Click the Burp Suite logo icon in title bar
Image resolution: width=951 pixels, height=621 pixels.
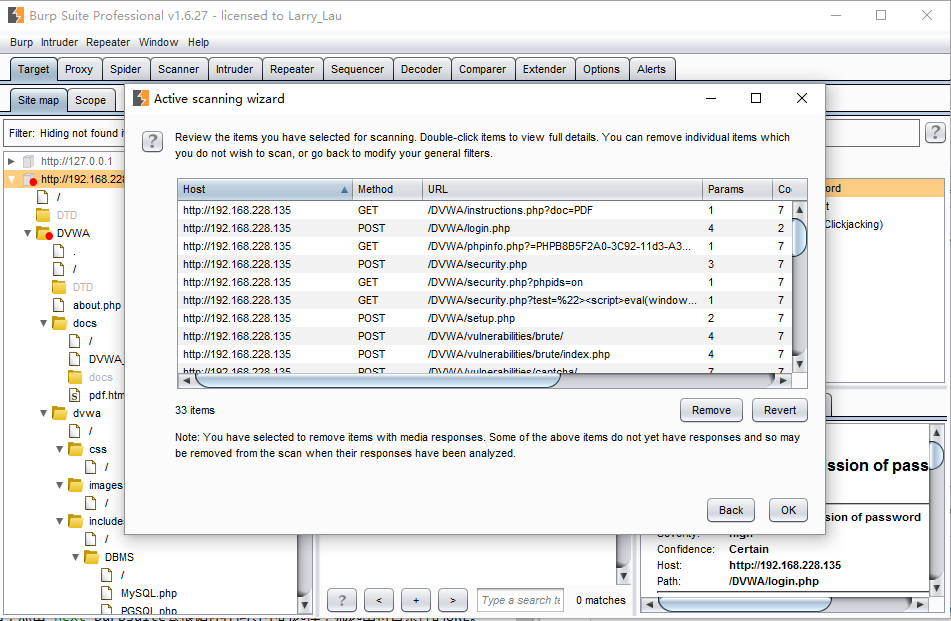point(16,15)
